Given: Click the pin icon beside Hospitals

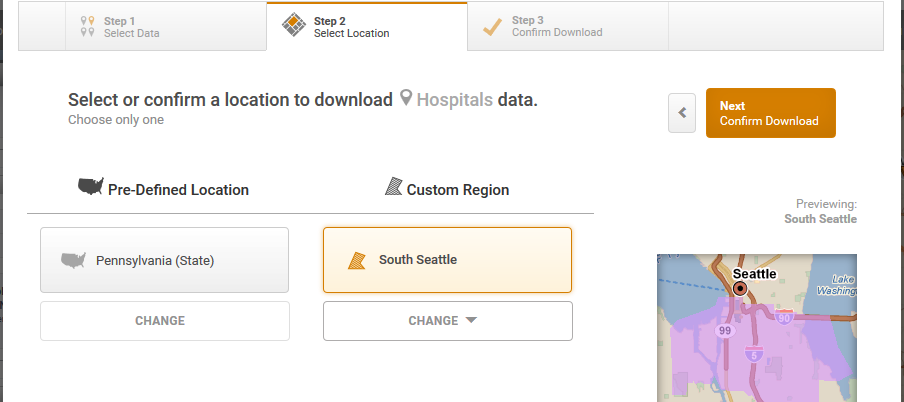Looking at the screenshot, I should 406,98.
